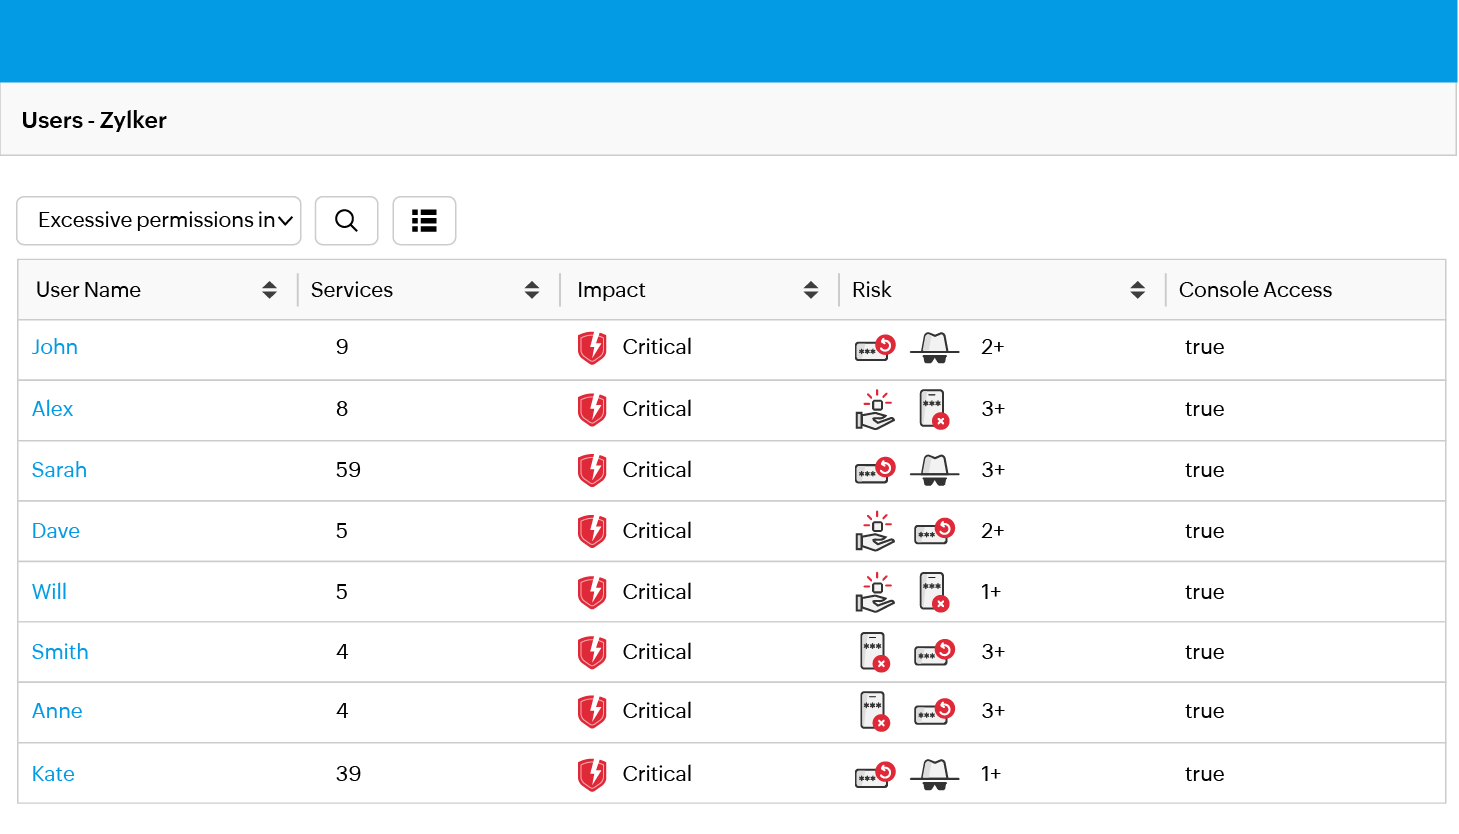Click the password rotation risk icon for John
The width and height of the screenshot is (1459, 834).
click(874, 347)
